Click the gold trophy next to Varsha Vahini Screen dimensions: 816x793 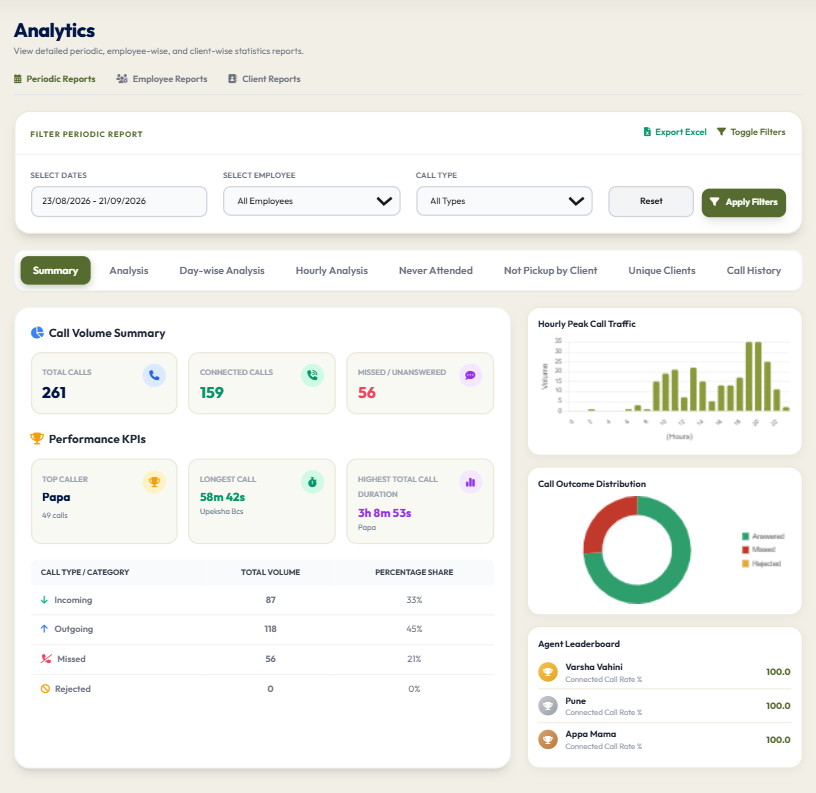pyautogui.click(x=548, y=672)
